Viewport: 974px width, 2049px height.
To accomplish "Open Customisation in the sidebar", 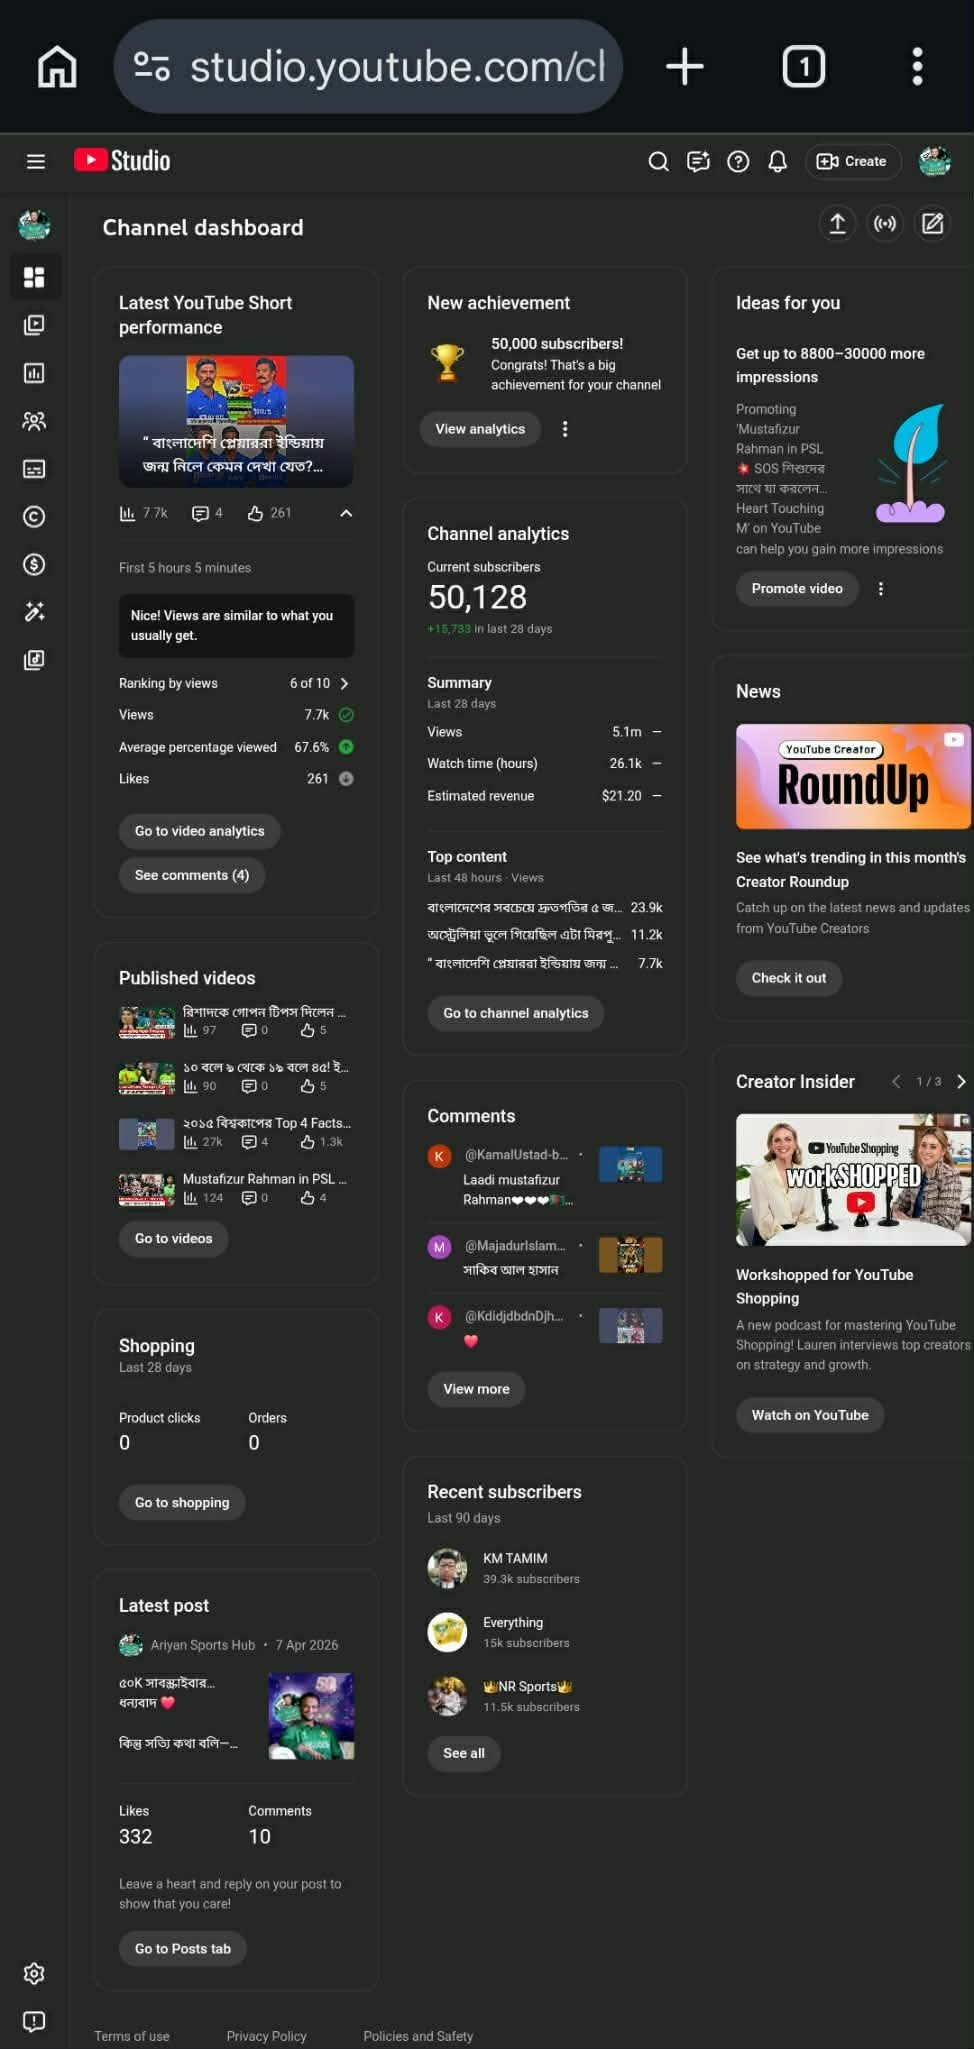I will click(35, 612).
